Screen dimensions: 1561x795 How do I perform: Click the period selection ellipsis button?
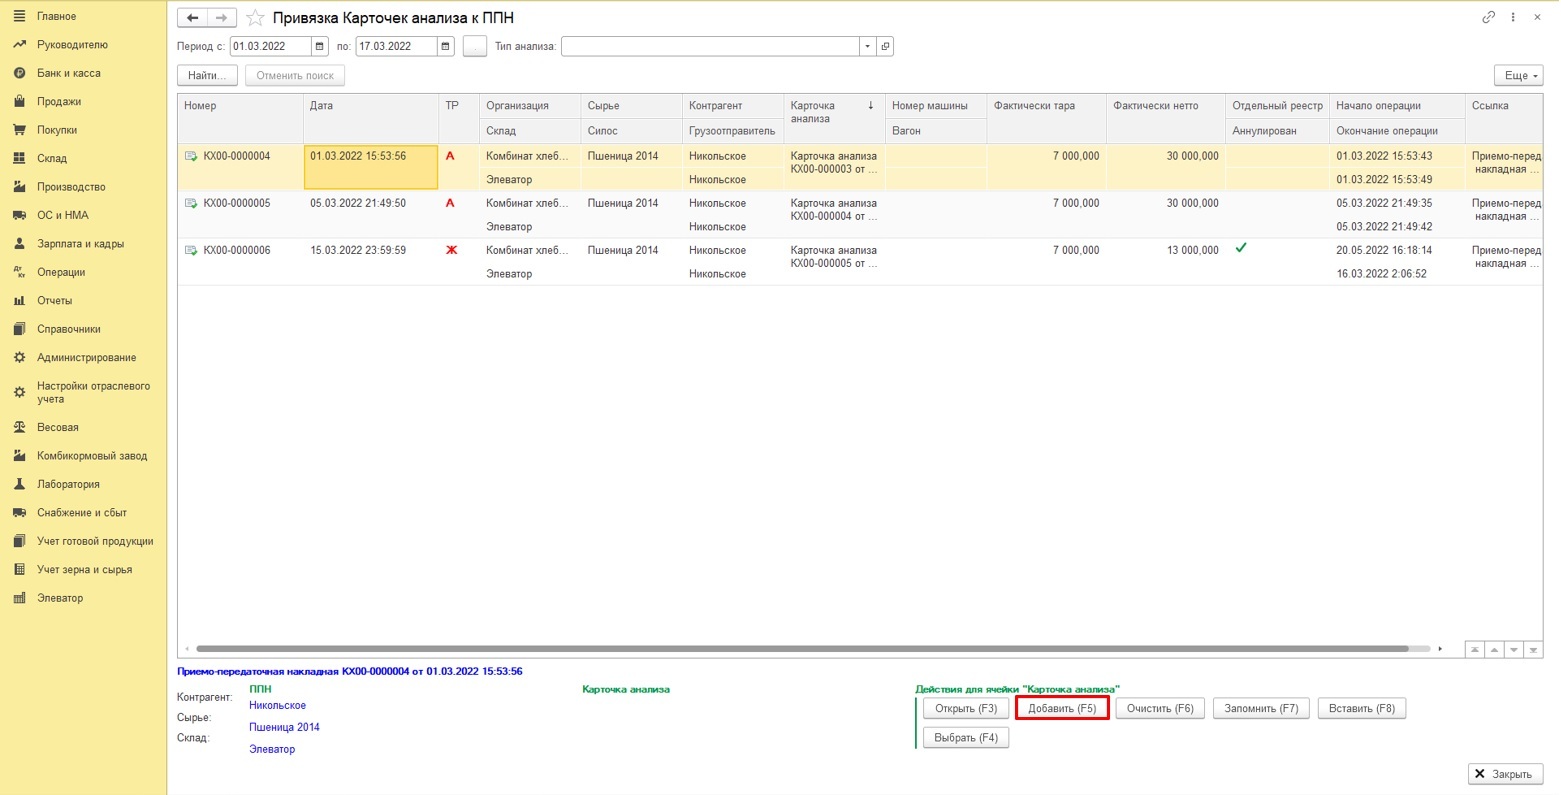475,46
